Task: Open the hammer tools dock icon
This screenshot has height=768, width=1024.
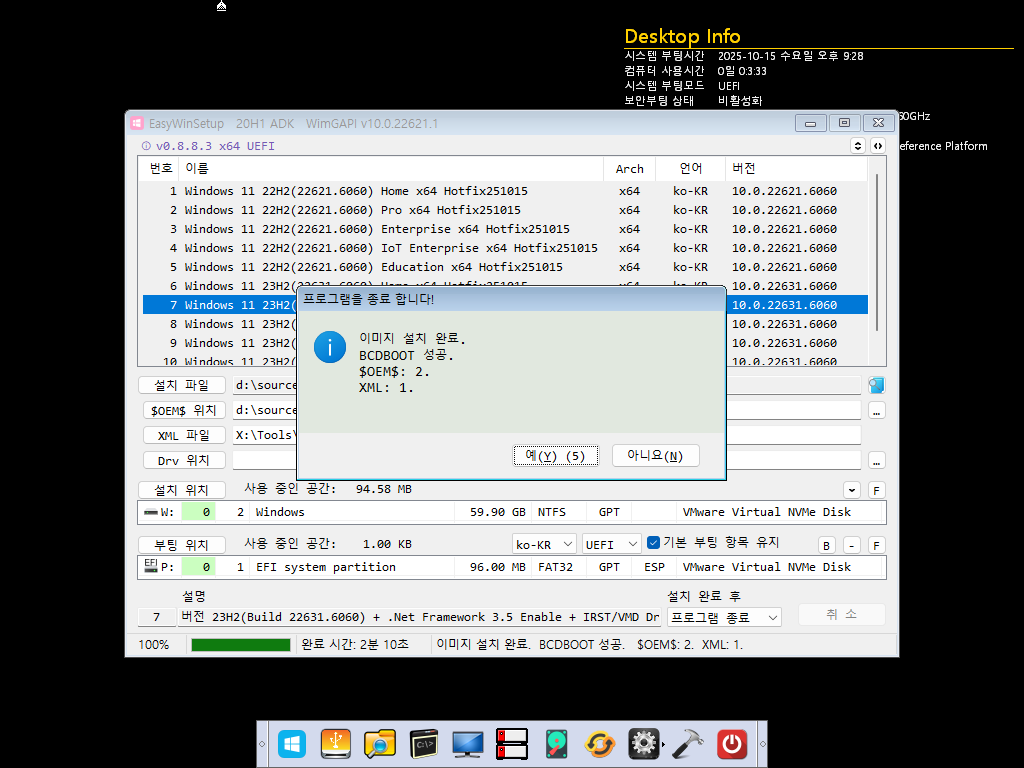Action: [x=688, y=744]
